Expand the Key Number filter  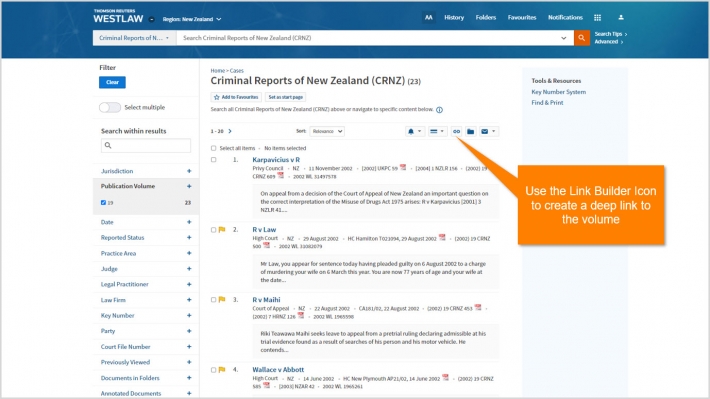189,315
